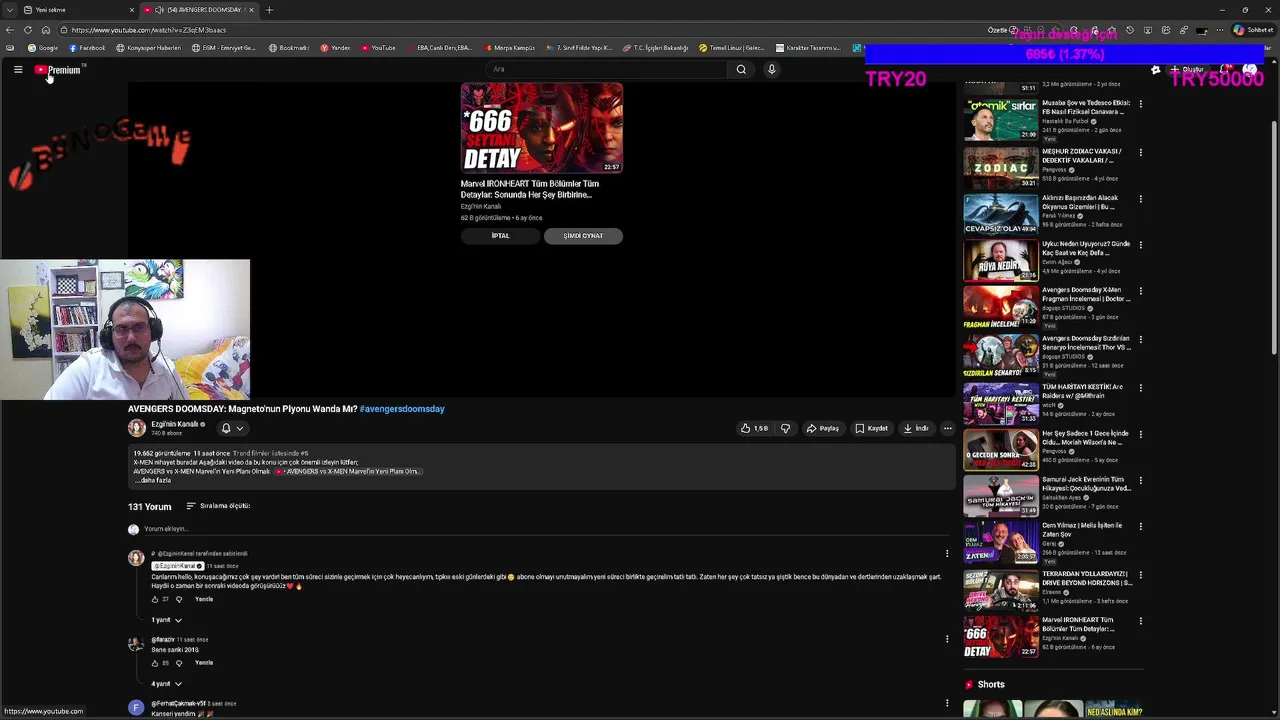Open the Konyaspor Haberleri bookmark
Image resolution: width=1280 pixels, height=720 pixels.
[149, 48]
